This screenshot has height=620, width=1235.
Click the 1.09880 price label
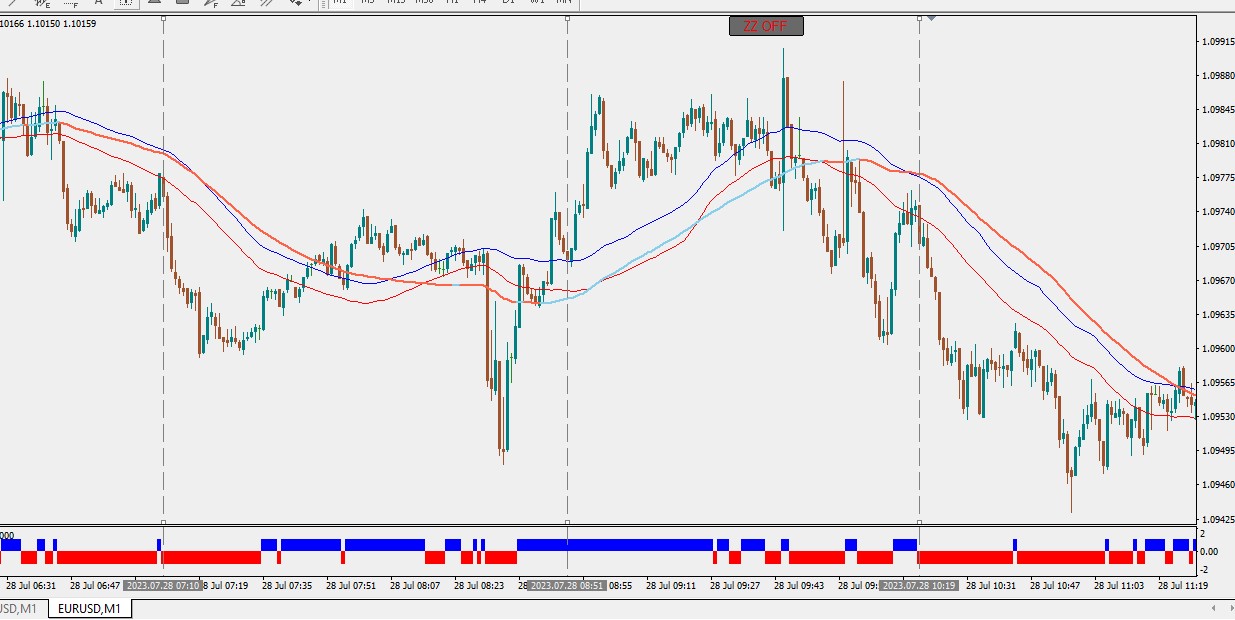click(1216, 75)
